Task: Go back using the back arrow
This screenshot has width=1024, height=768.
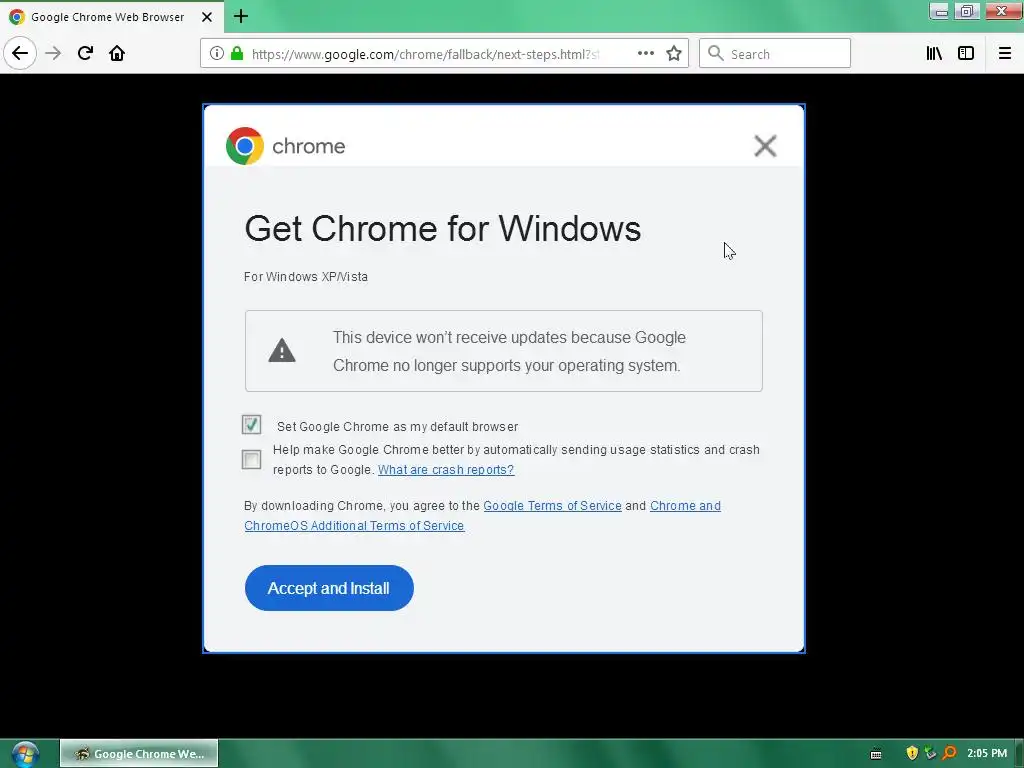Action: (x=20, y=54)
